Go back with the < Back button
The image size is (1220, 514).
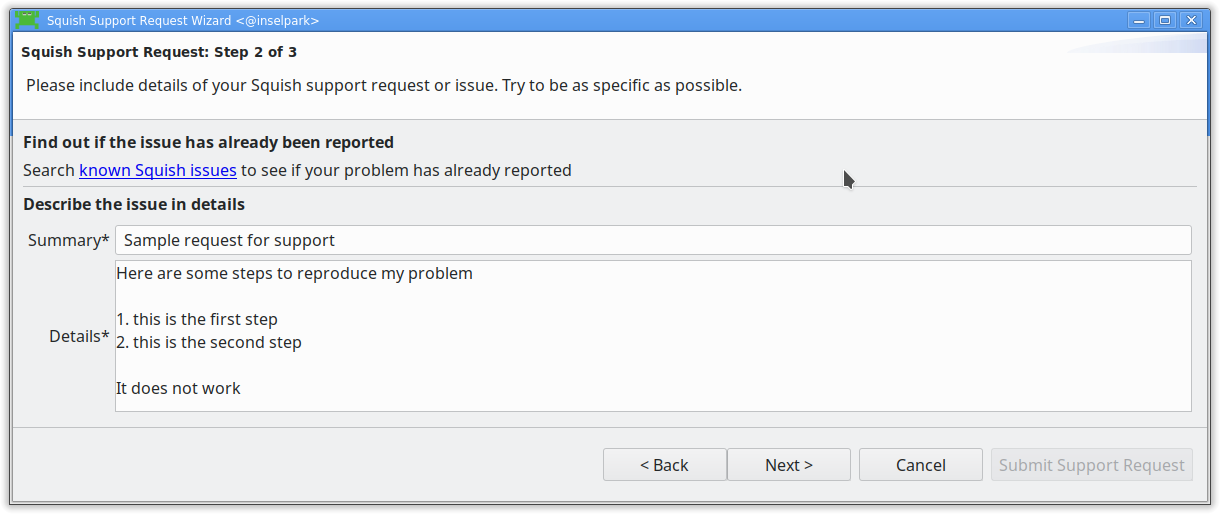coord(664,465)
